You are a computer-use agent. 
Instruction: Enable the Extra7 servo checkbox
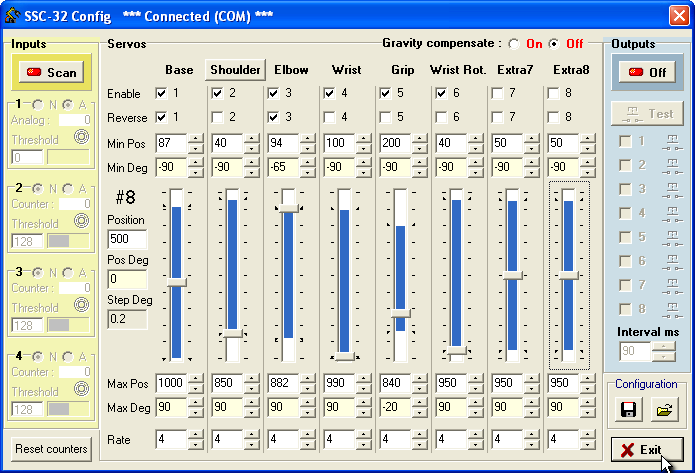coord(497,93)
